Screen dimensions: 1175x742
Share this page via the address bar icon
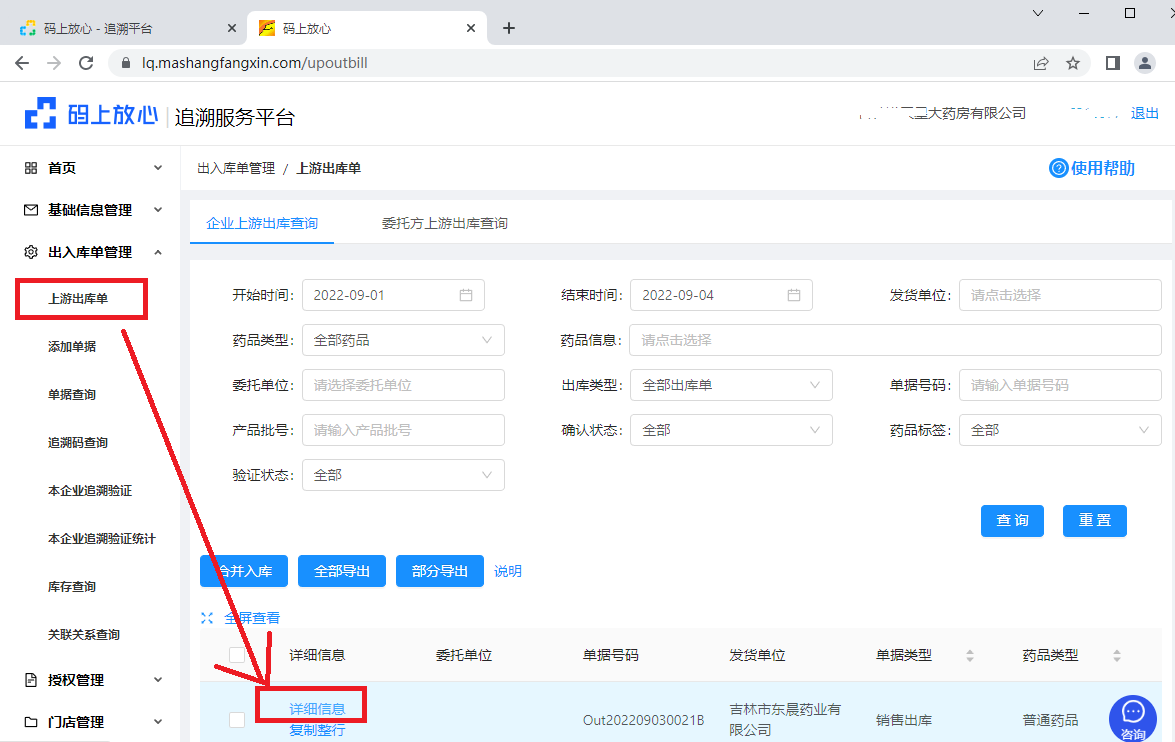1041,63
